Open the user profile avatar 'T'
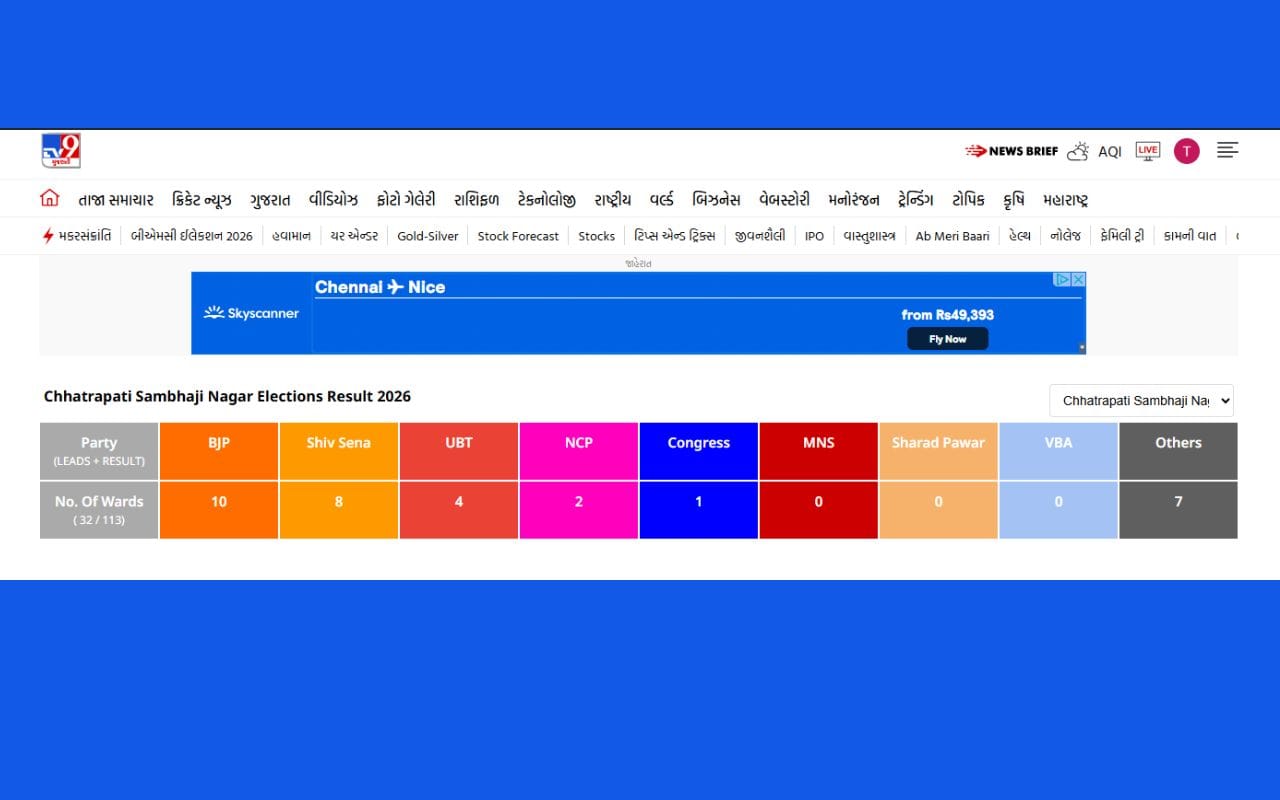 [1186, 151]
